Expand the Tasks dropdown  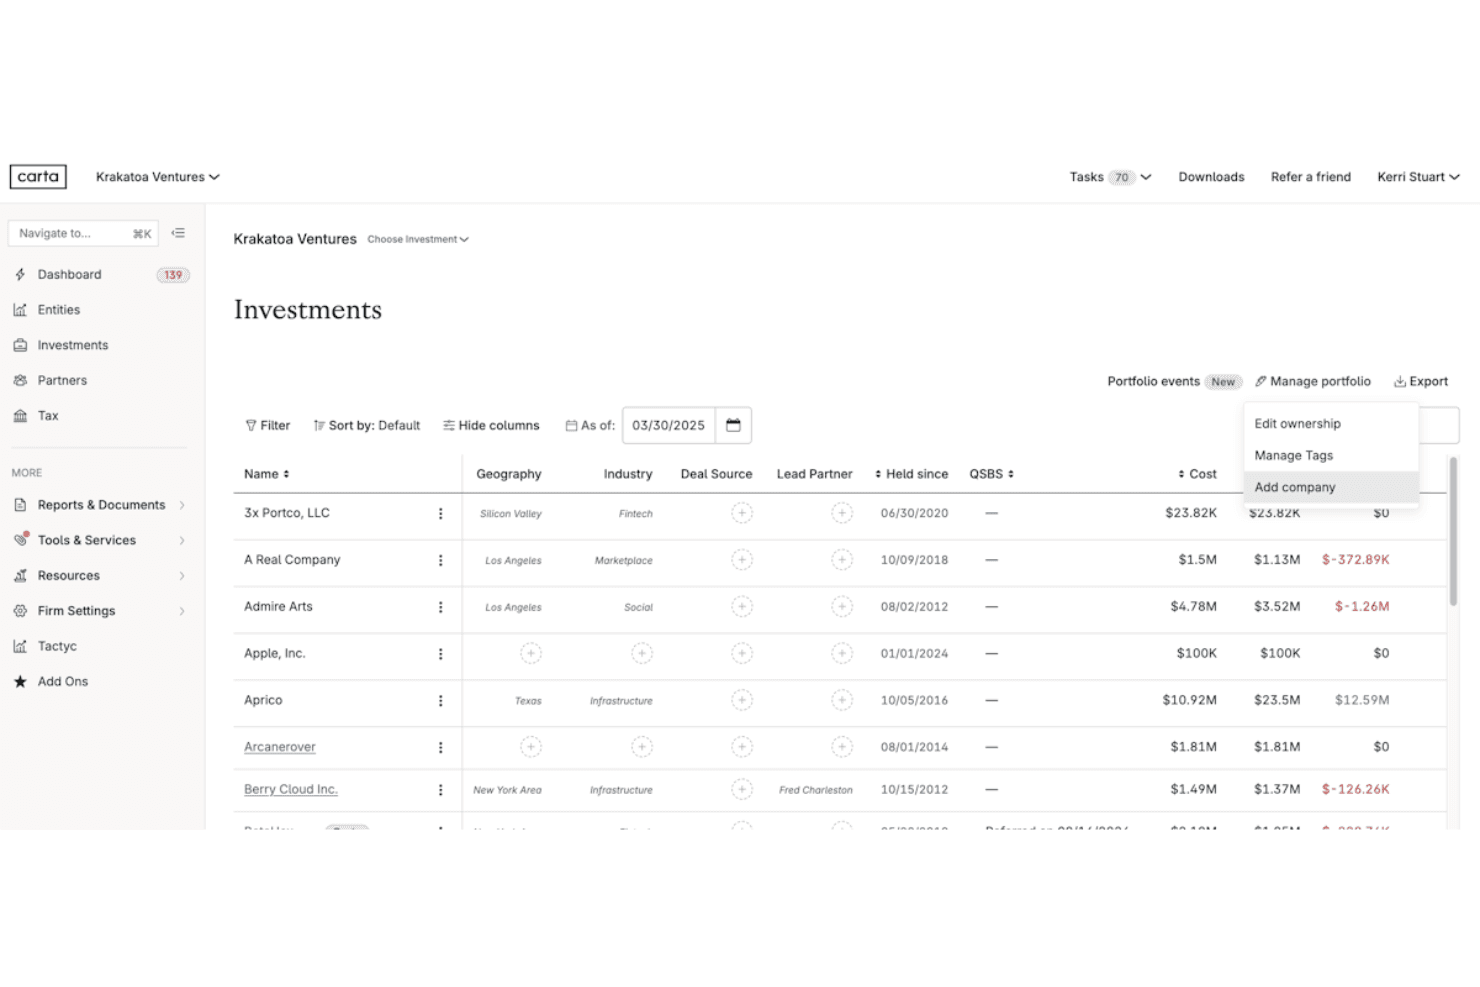tap(1110, 177)
